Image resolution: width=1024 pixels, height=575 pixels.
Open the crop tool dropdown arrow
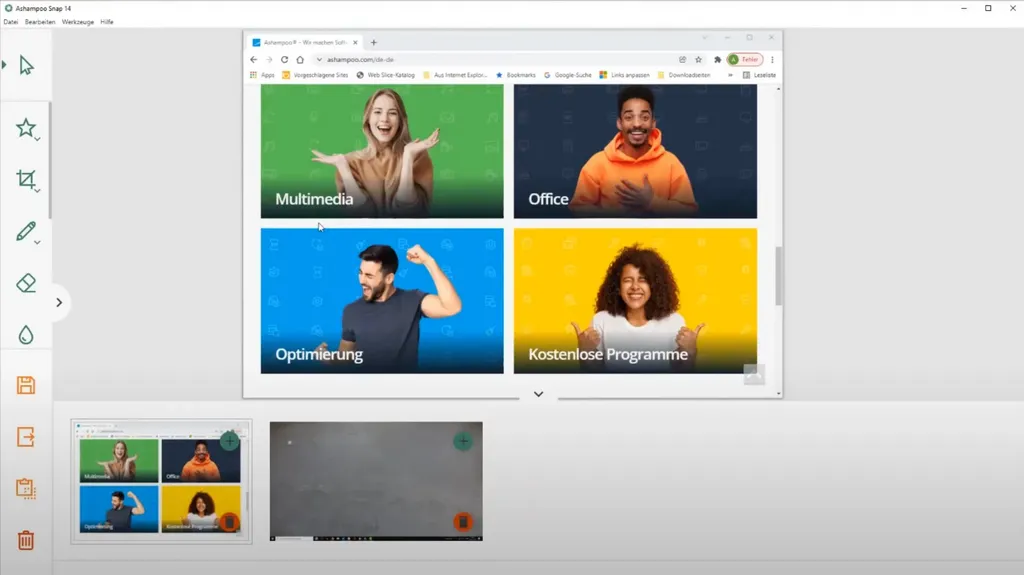click(38, 191)
